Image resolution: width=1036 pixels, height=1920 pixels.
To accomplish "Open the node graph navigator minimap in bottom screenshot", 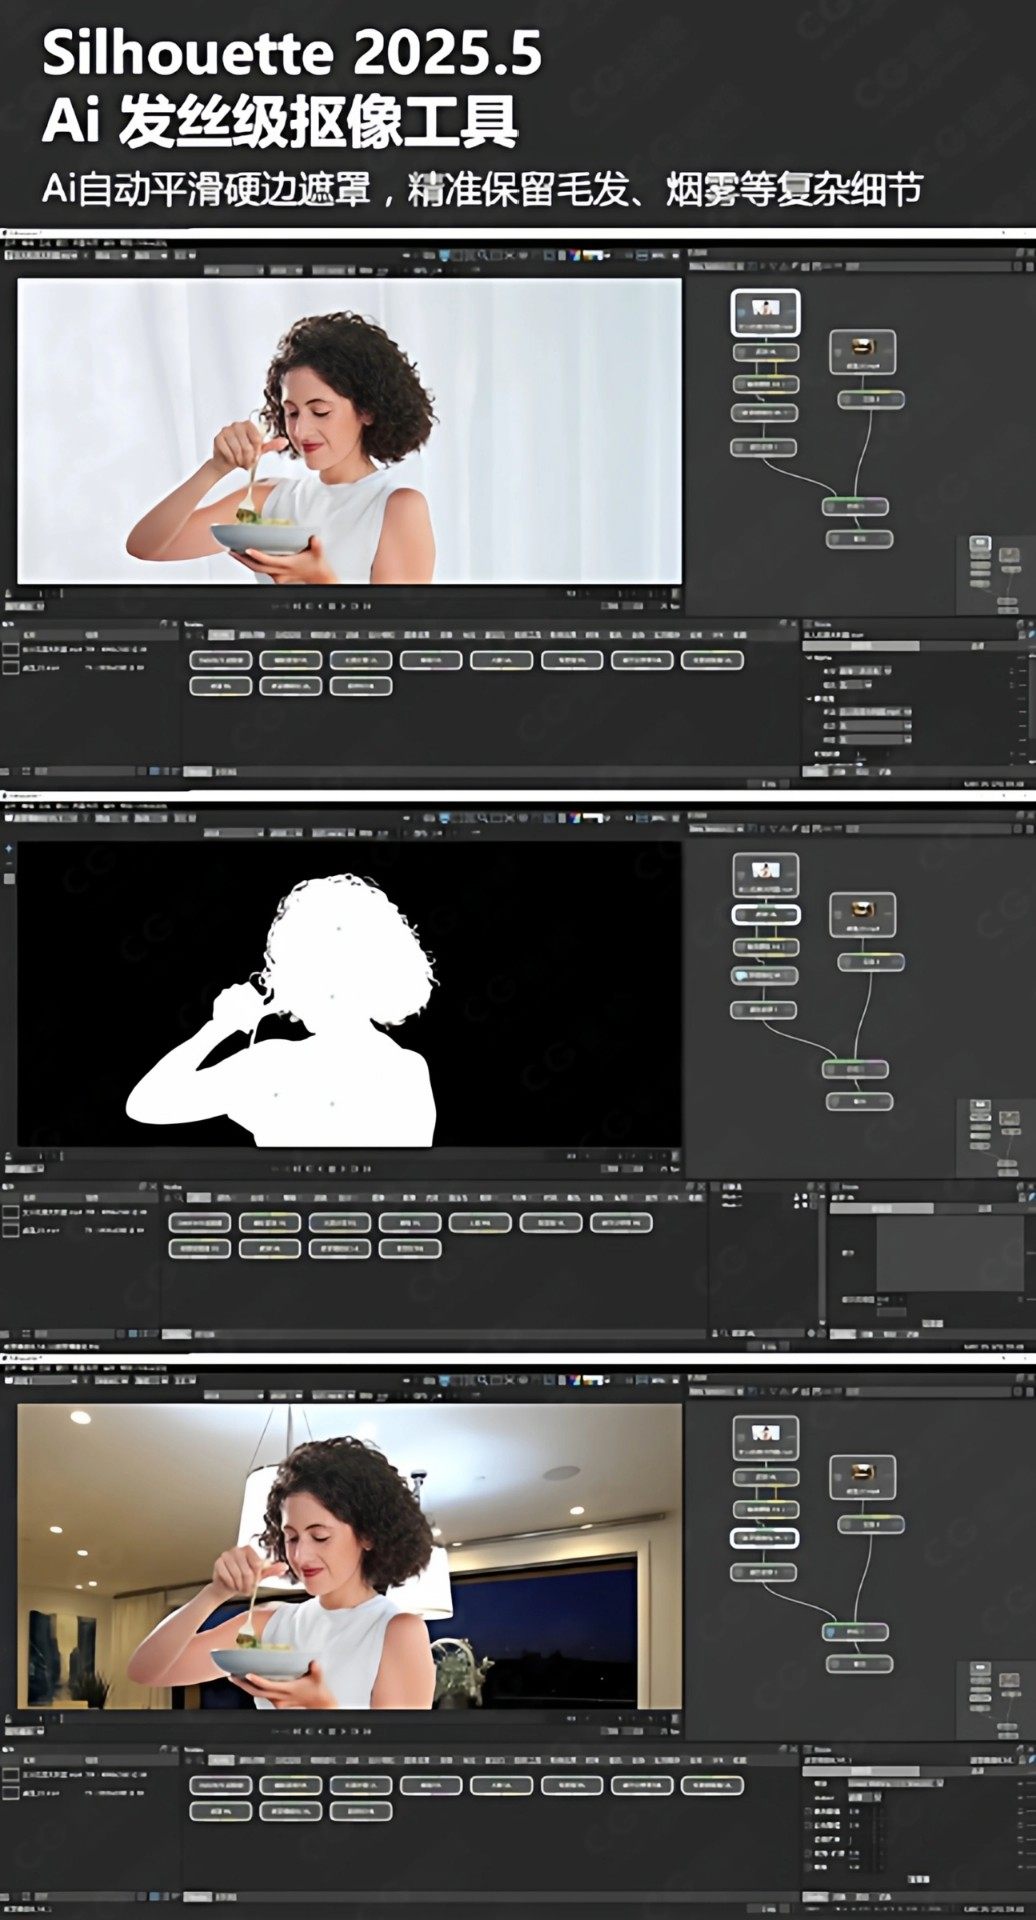I will click(x=996, y=1700).
